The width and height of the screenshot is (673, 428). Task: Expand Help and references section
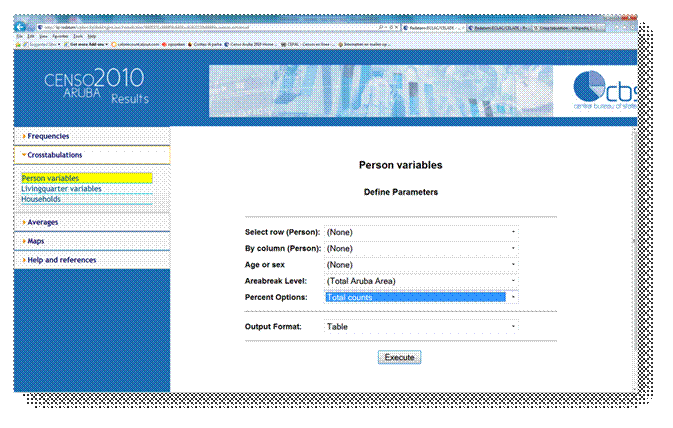61,260
